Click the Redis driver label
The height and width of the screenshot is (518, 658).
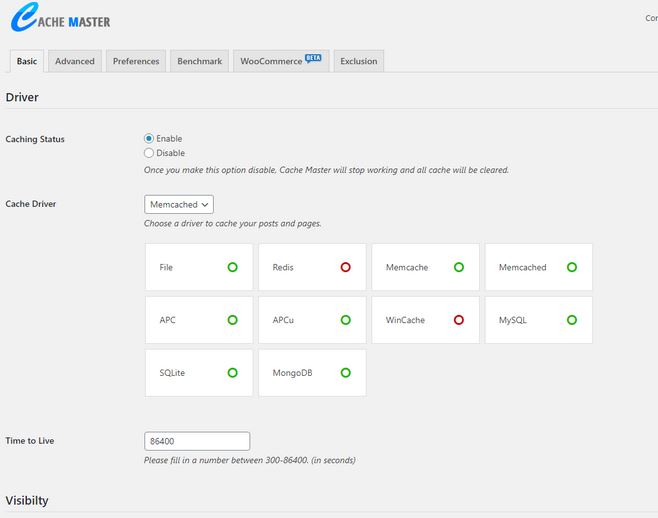coord(283,267)
